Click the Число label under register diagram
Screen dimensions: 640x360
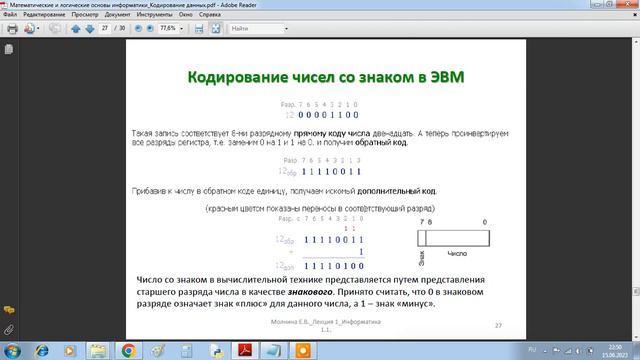[x=457, y=254]
